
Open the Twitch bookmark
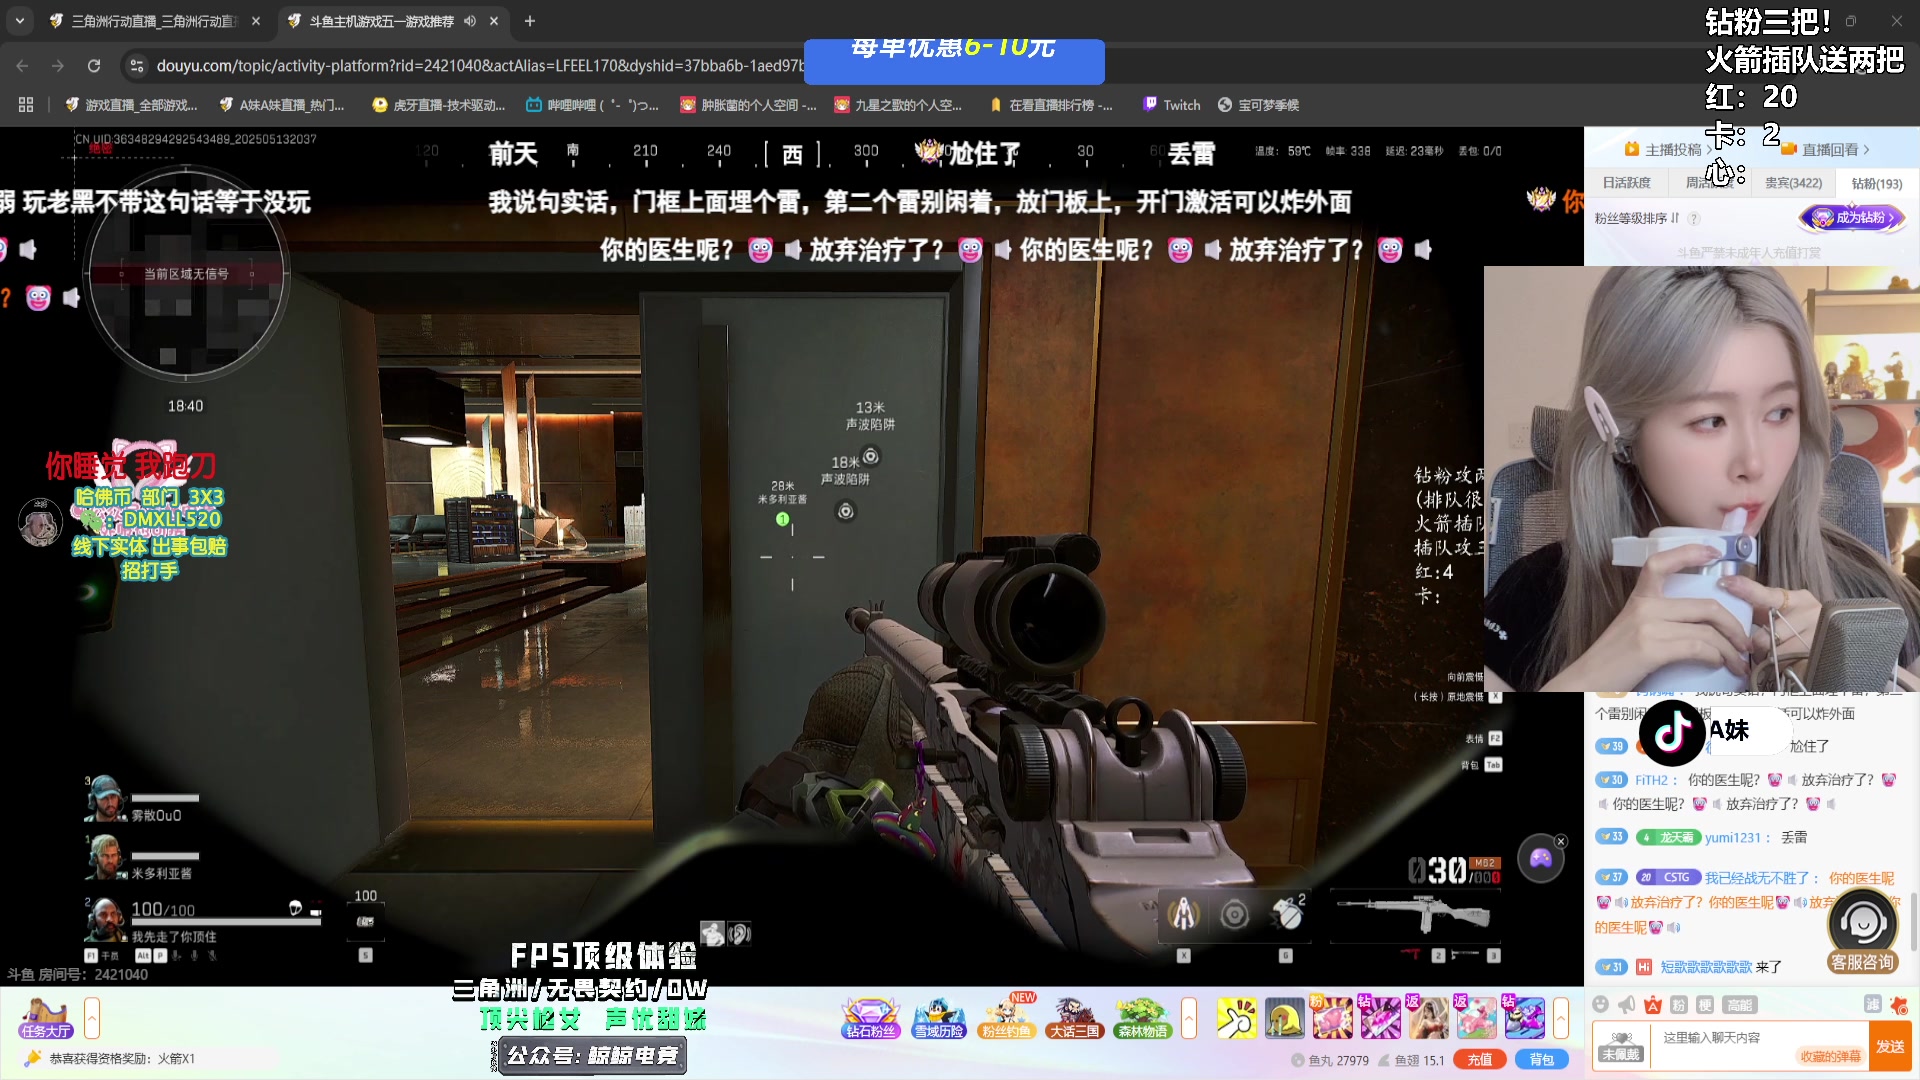point(1171,105)
